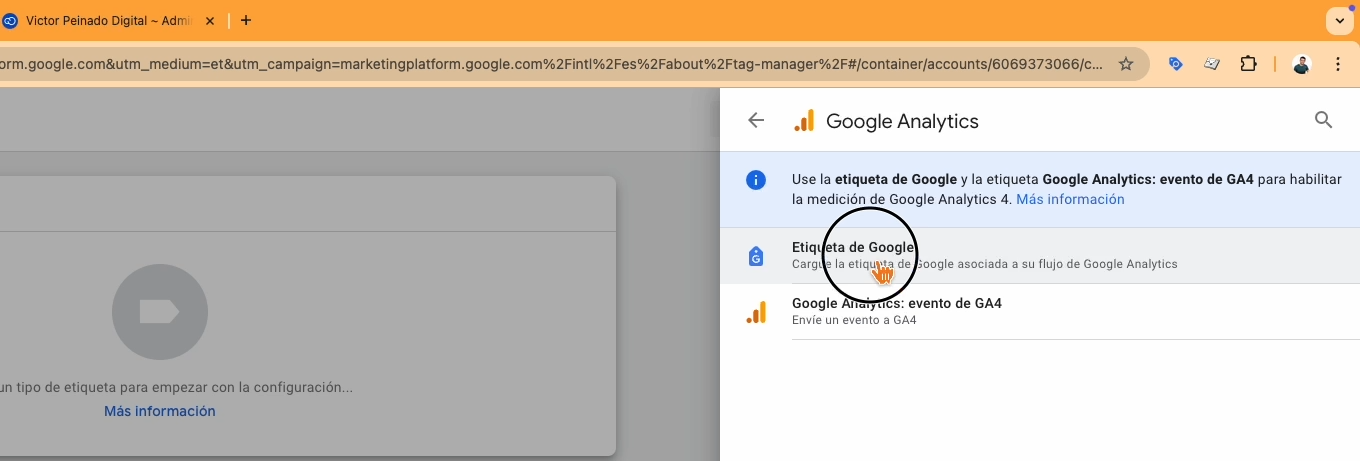The width and height of the screenshot is (1360, 461).
Task: Click the Google Analytics logo in panel header
Action: [x=804, y=121]
